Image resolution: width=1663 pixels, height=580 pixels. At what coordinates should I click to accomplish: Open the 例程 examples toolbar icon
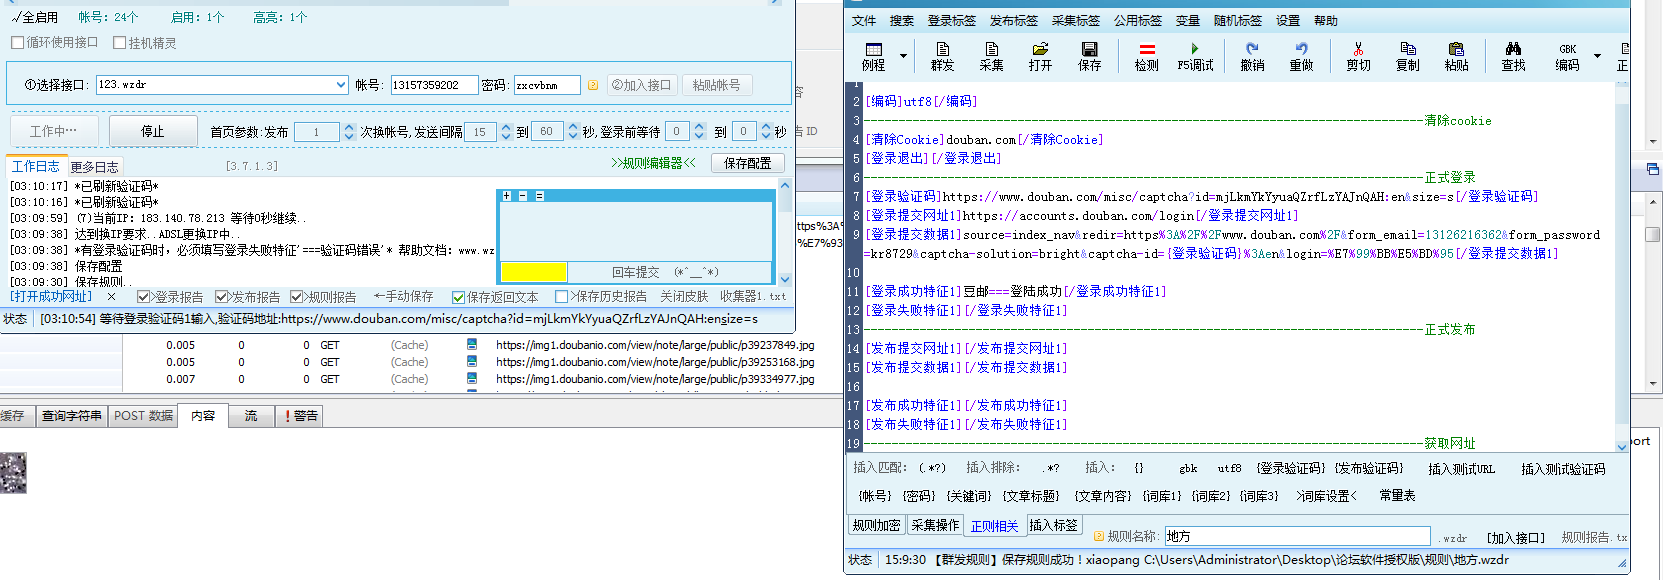tap(873, 56)
